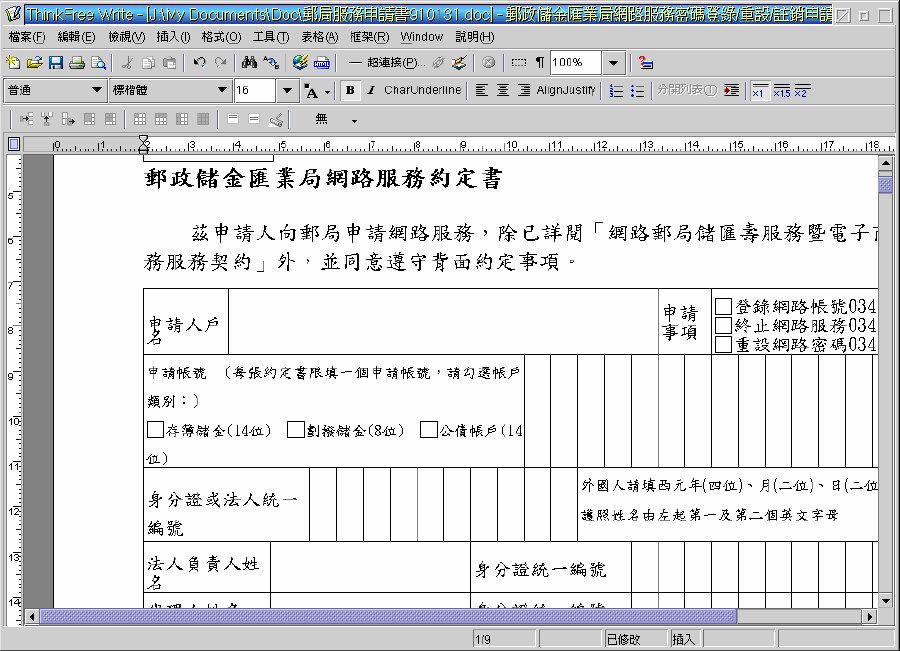
Task: Open the help question mark icon
Action: coord(646,62)
